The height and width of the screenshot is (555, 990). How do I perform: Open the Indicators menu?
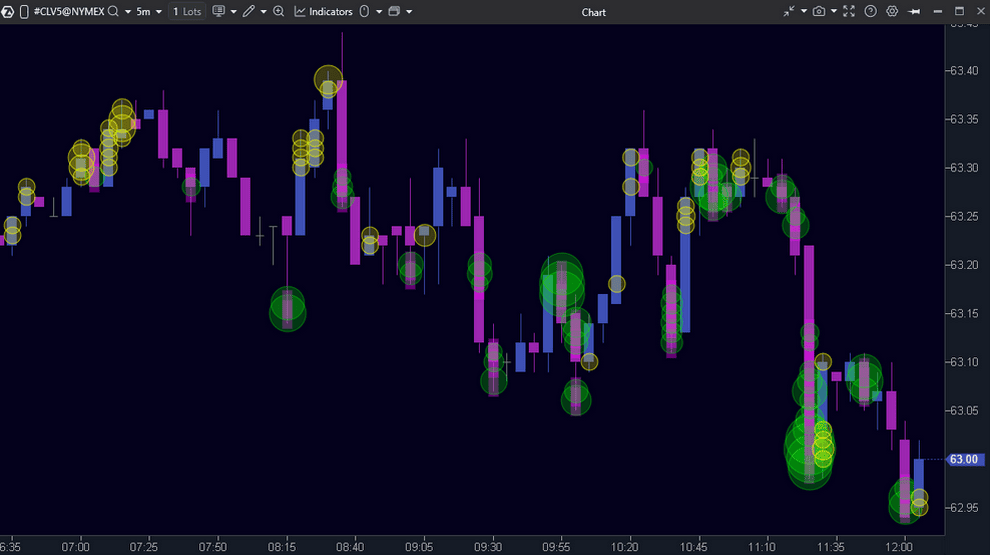(323, 12)
